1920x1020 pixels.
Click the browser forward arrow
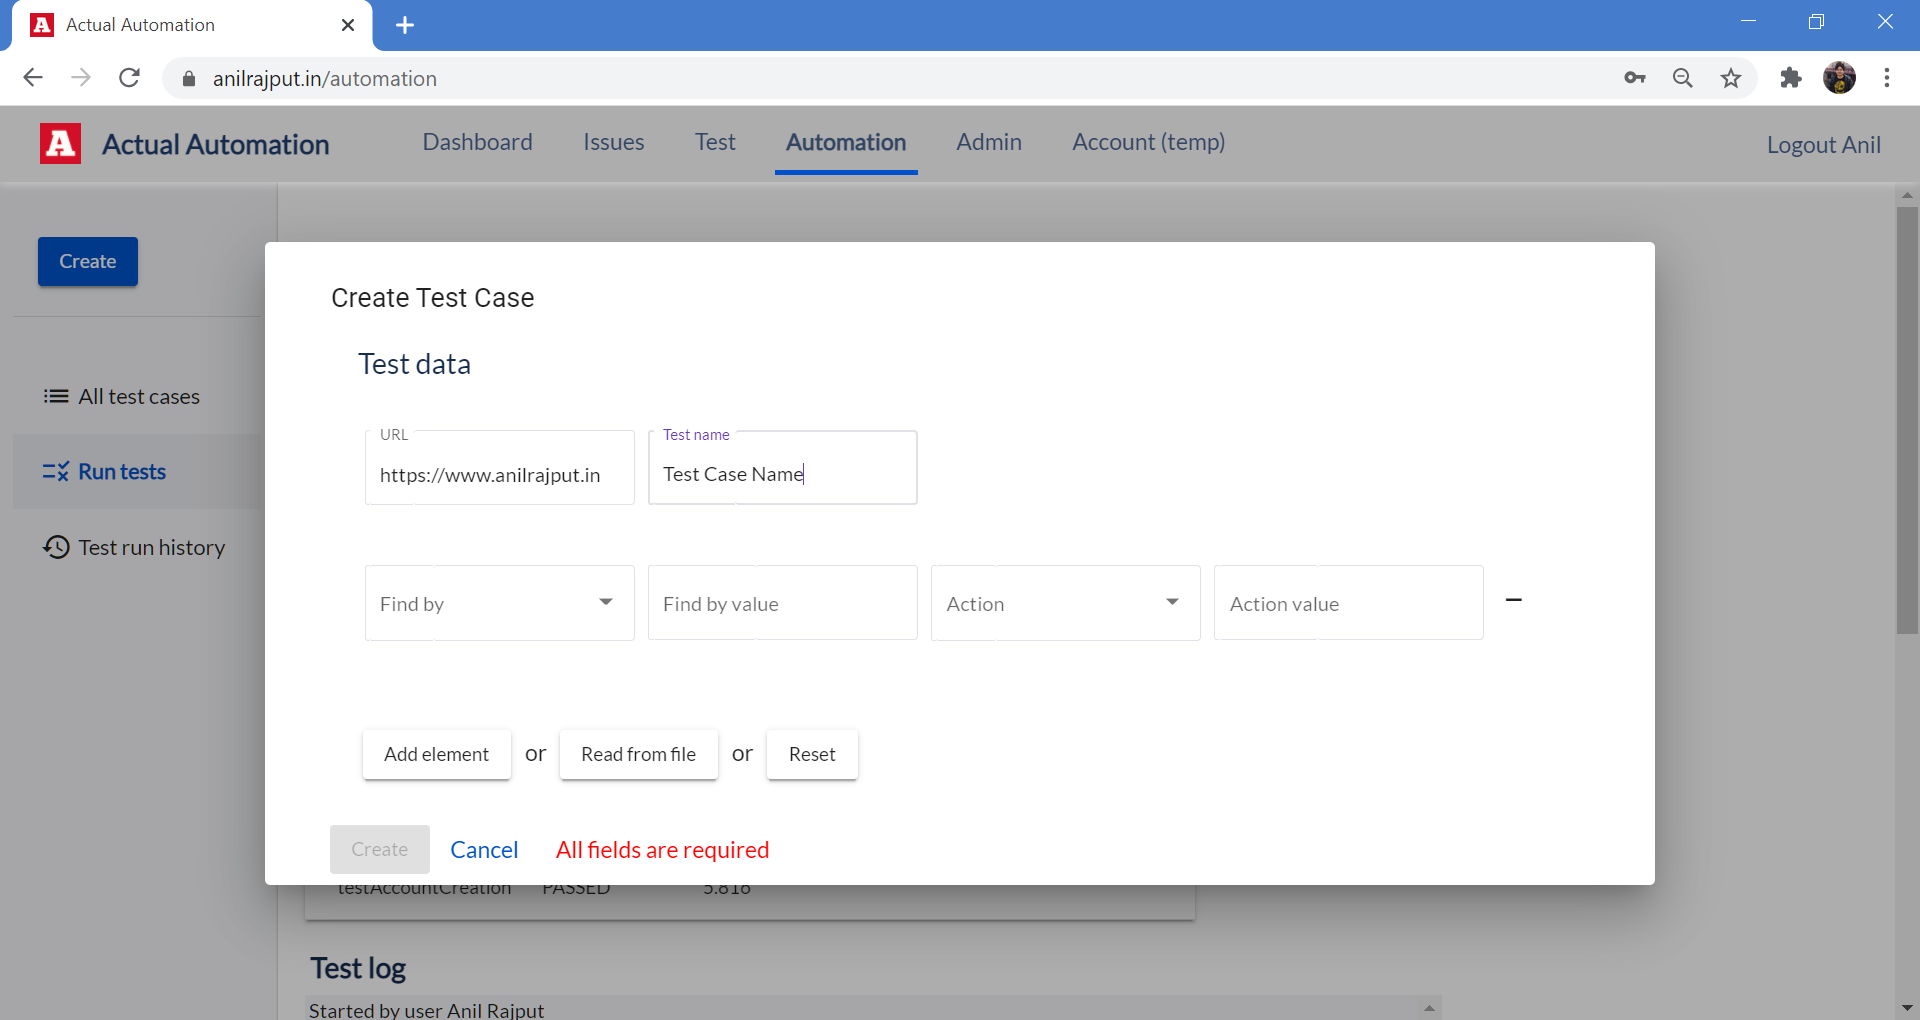(81, 78)
